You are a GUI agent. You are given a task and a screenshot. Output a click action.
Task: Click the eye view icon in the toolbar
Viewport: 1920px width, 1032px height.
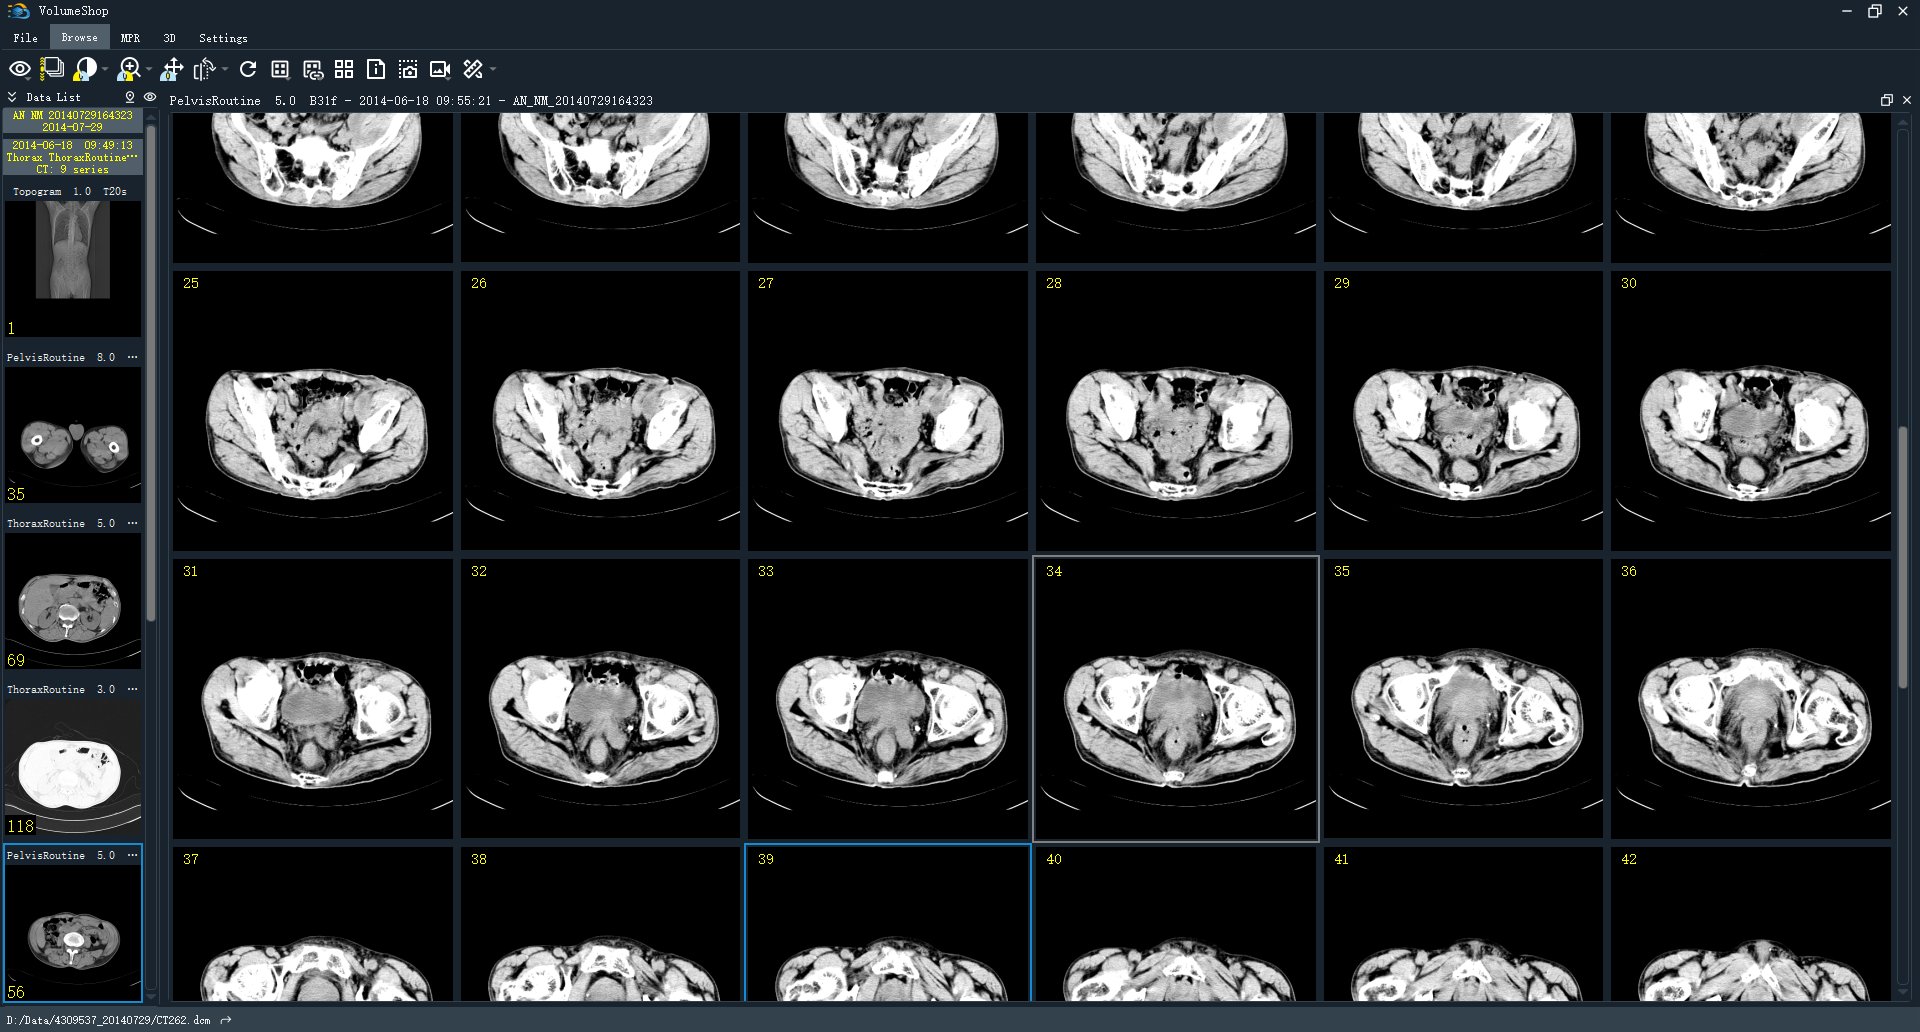[20, 69]
